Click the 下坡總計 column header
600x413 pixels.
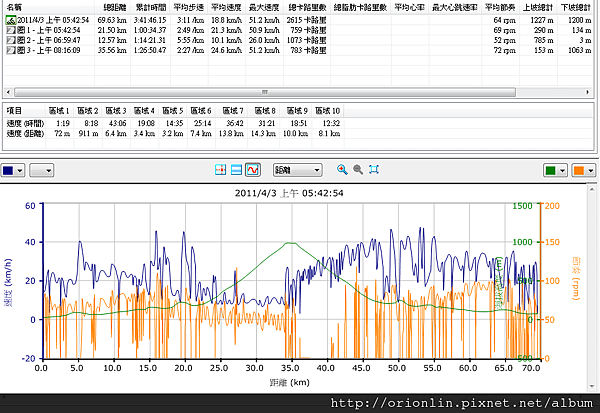575,7
